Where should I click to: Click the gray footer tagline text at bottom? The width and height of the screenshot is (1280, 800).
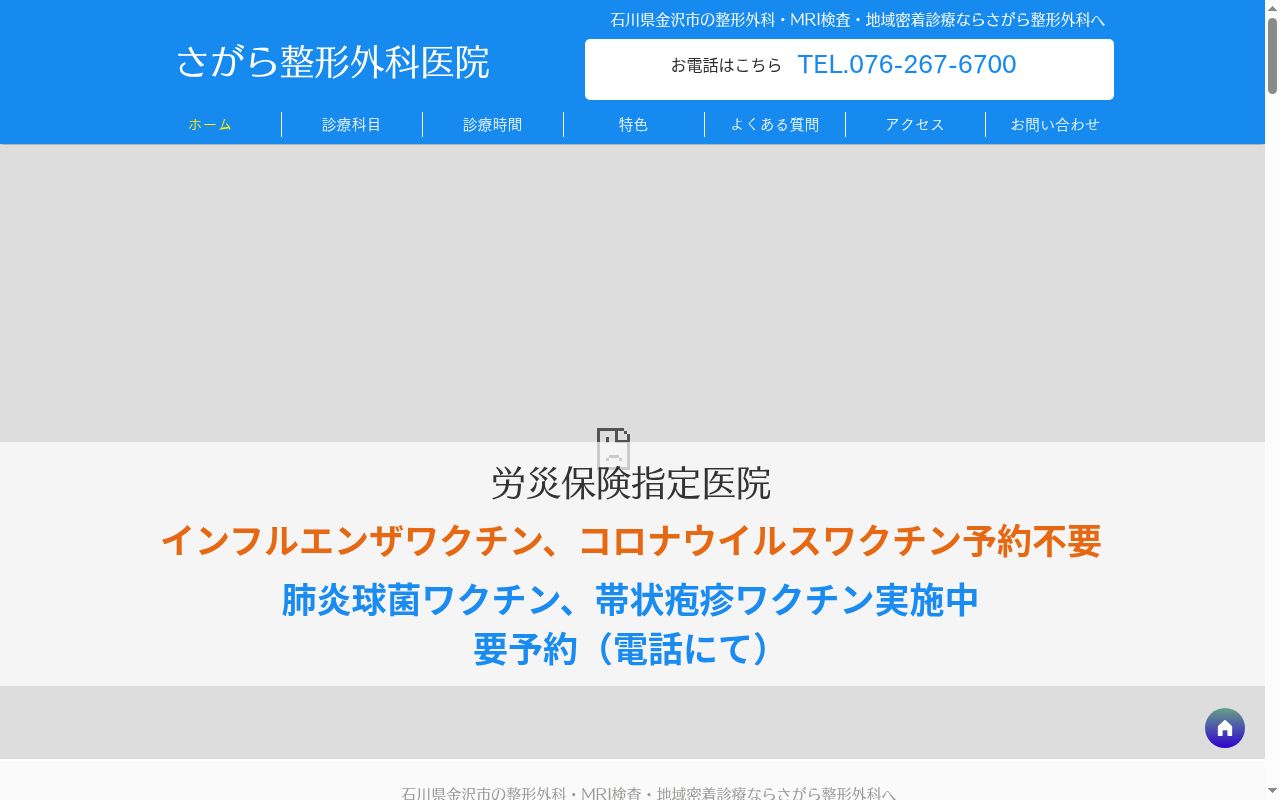click(x=648, y=793)
